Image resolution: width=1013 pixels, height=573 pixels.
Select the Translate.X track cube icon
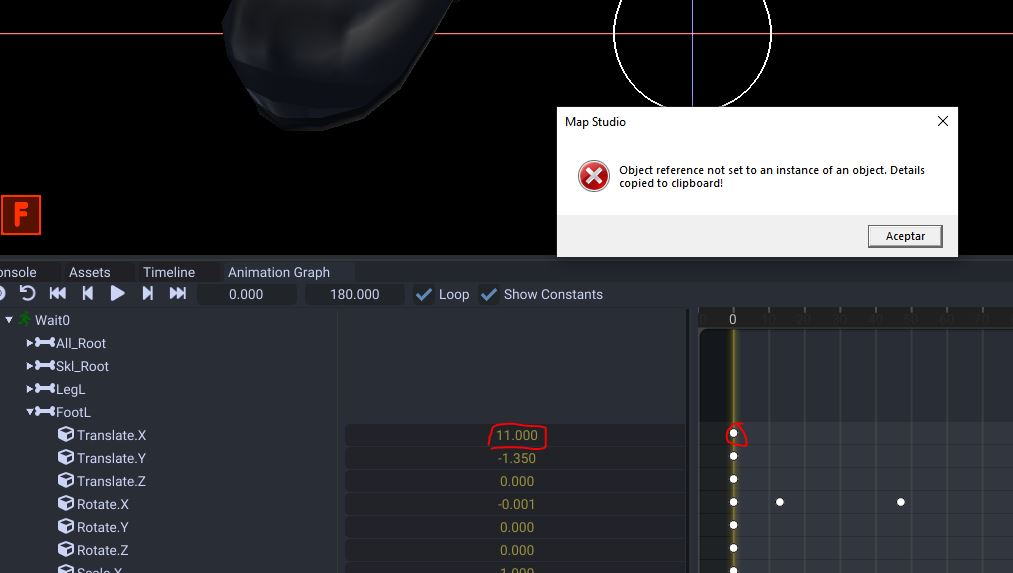pyautogui.click(x=66, y=434)
